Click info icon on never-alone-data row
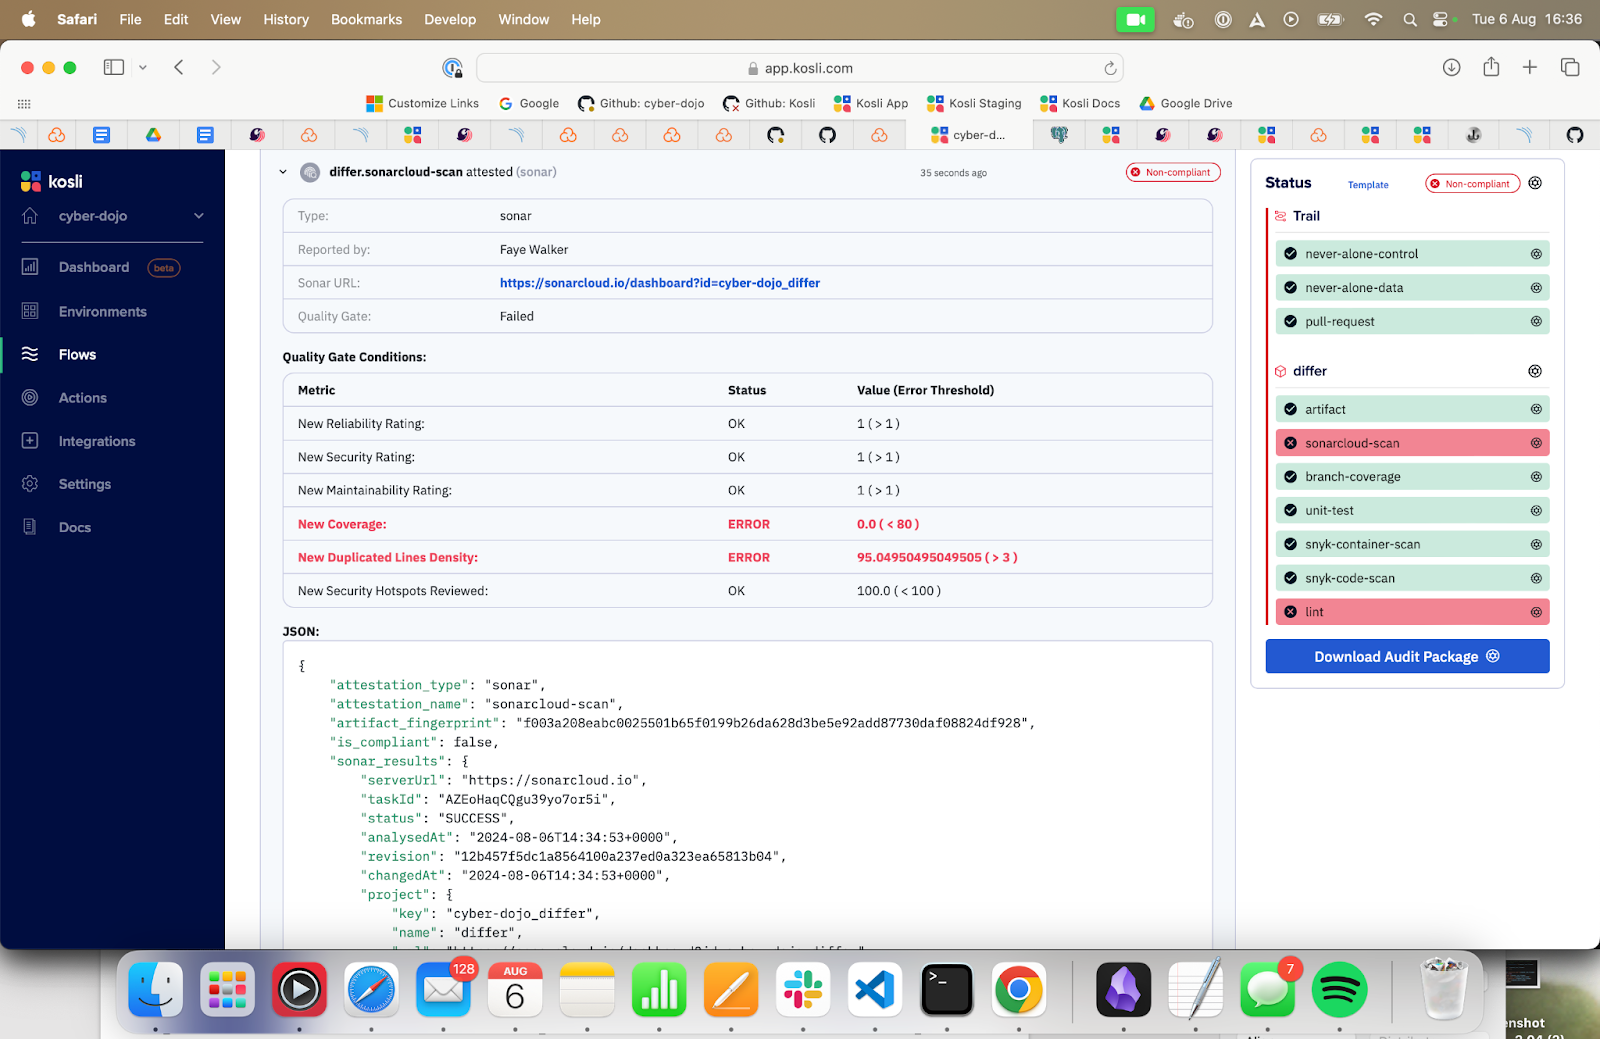The height and width of the screenshot is (1039, 1600). click(x=1536, y=288)
